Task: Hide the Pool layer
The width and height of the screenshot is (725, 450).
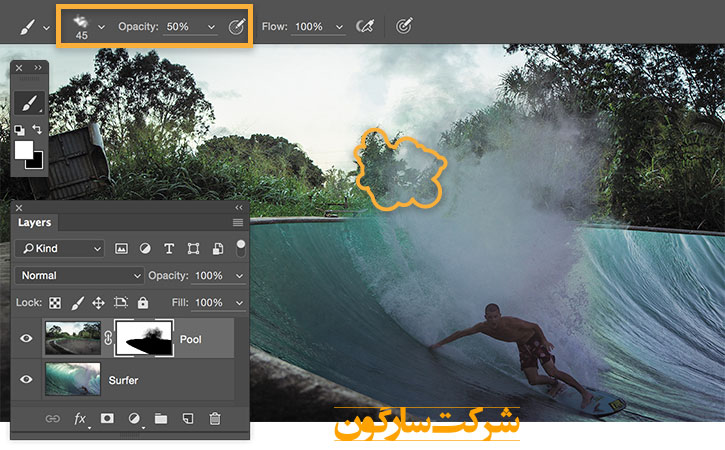Action: [x=27, y=339]
